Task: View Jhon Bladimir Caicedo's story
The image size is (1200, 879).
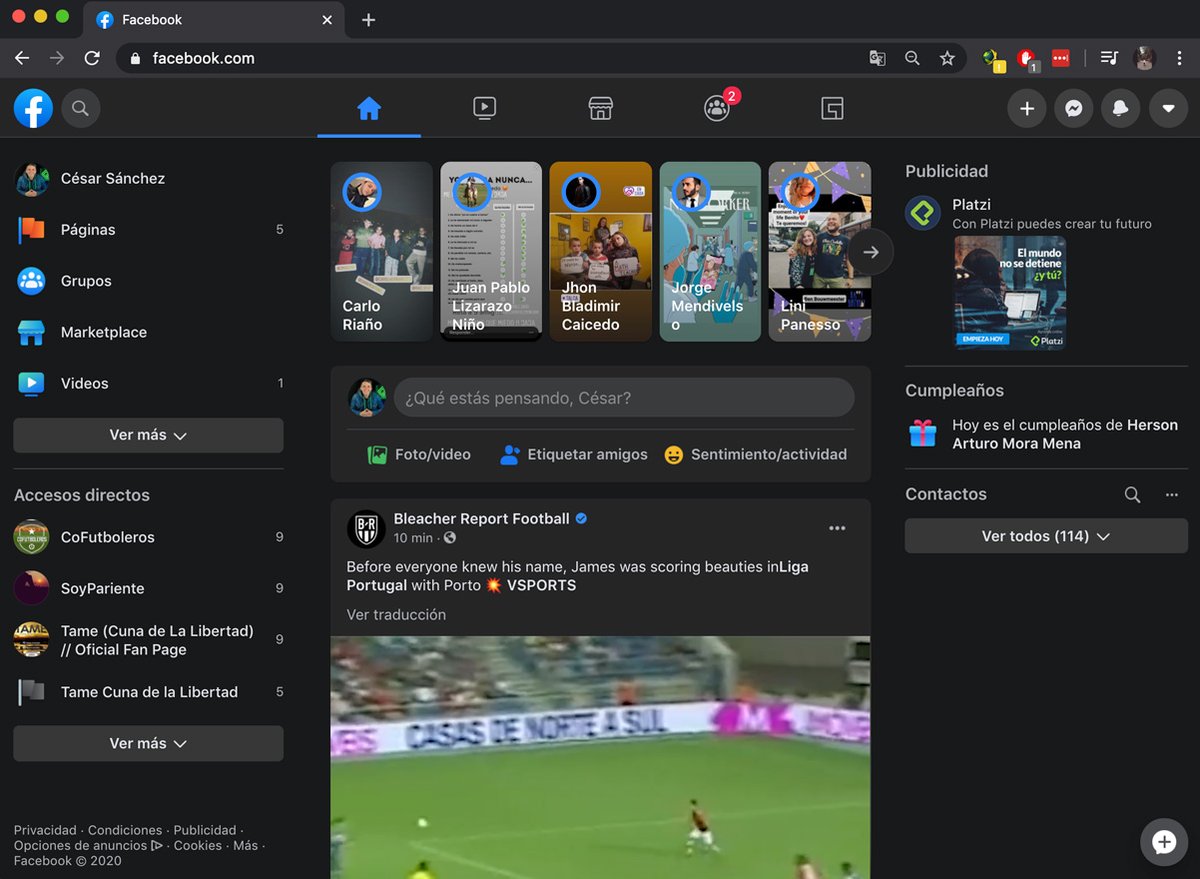Action: pos(600,252)
